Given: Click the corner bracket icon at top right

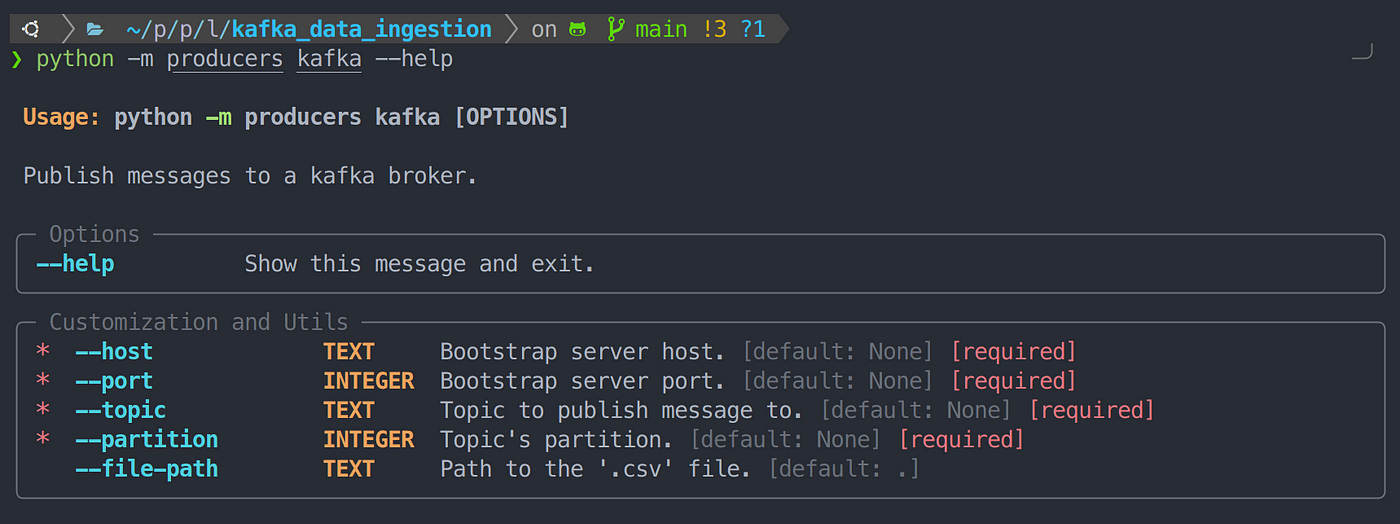Looking at the screenshot, I should coord(1362,52).
